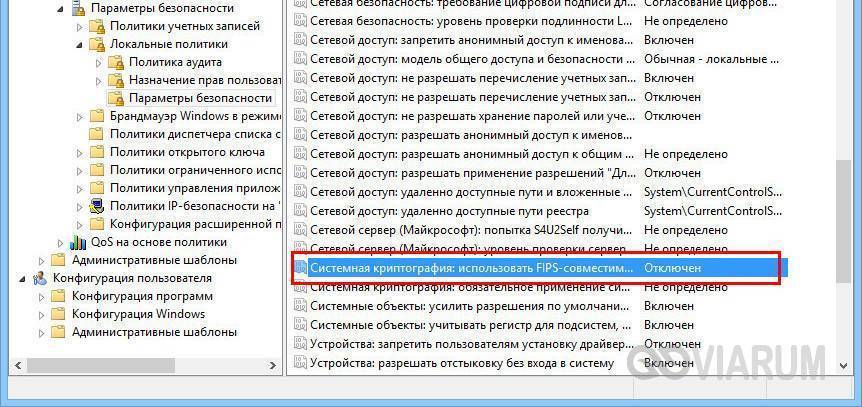Click policy icon for модель общего доступа и безопасности
Viewport: 862px width, 407px height.
click(300, 59)
